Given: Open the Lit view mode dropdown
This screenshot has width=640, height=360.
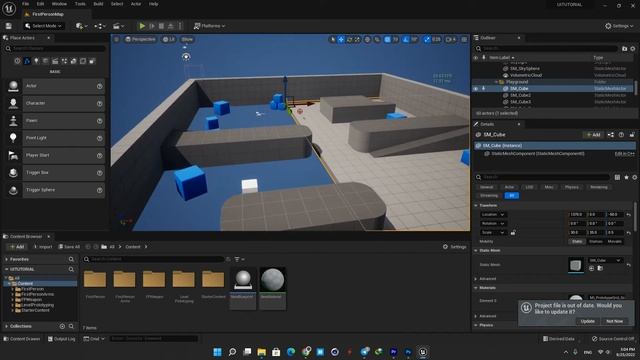Looking at the screenshot, I should [169, 39].
